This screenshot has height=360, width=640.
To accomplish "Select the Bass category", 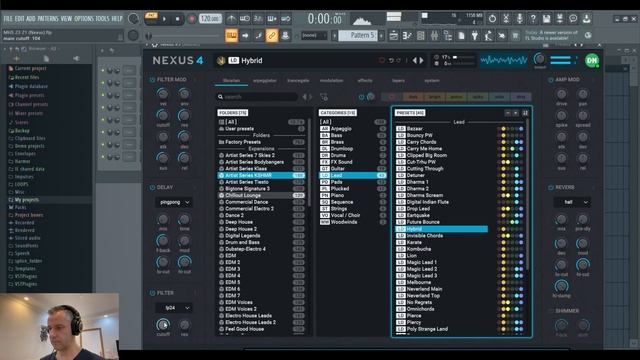I will tap(353, 135).
